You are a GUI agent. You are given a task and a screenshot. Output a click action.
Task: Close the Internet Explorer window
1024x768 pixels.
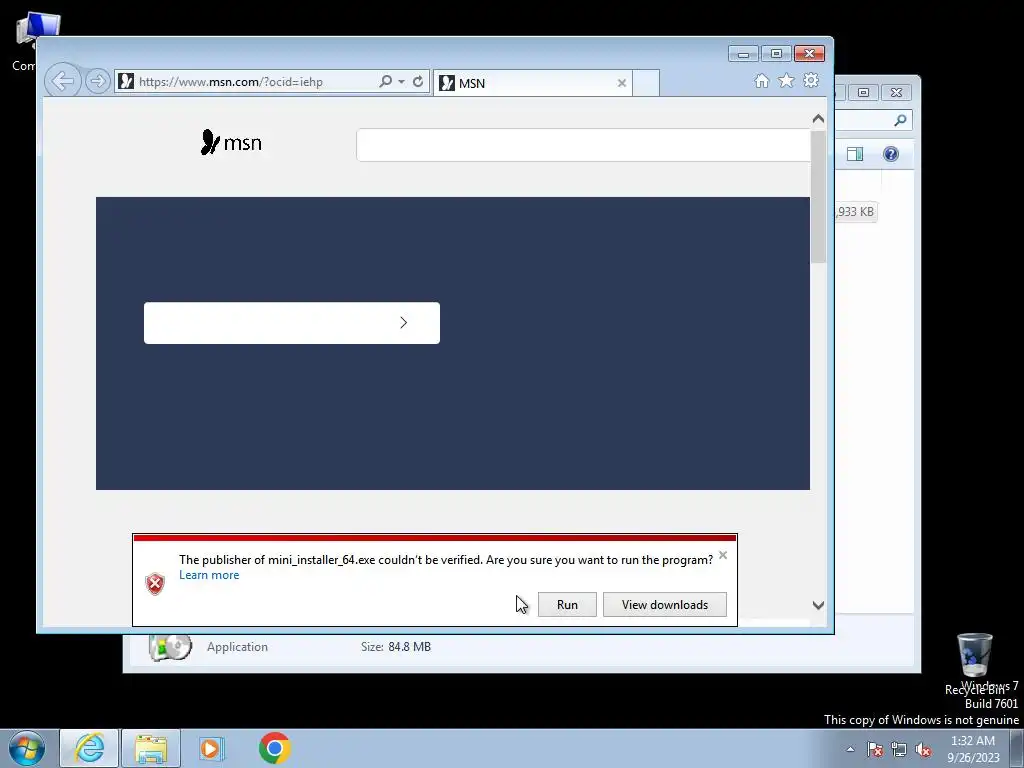[809, 54]
